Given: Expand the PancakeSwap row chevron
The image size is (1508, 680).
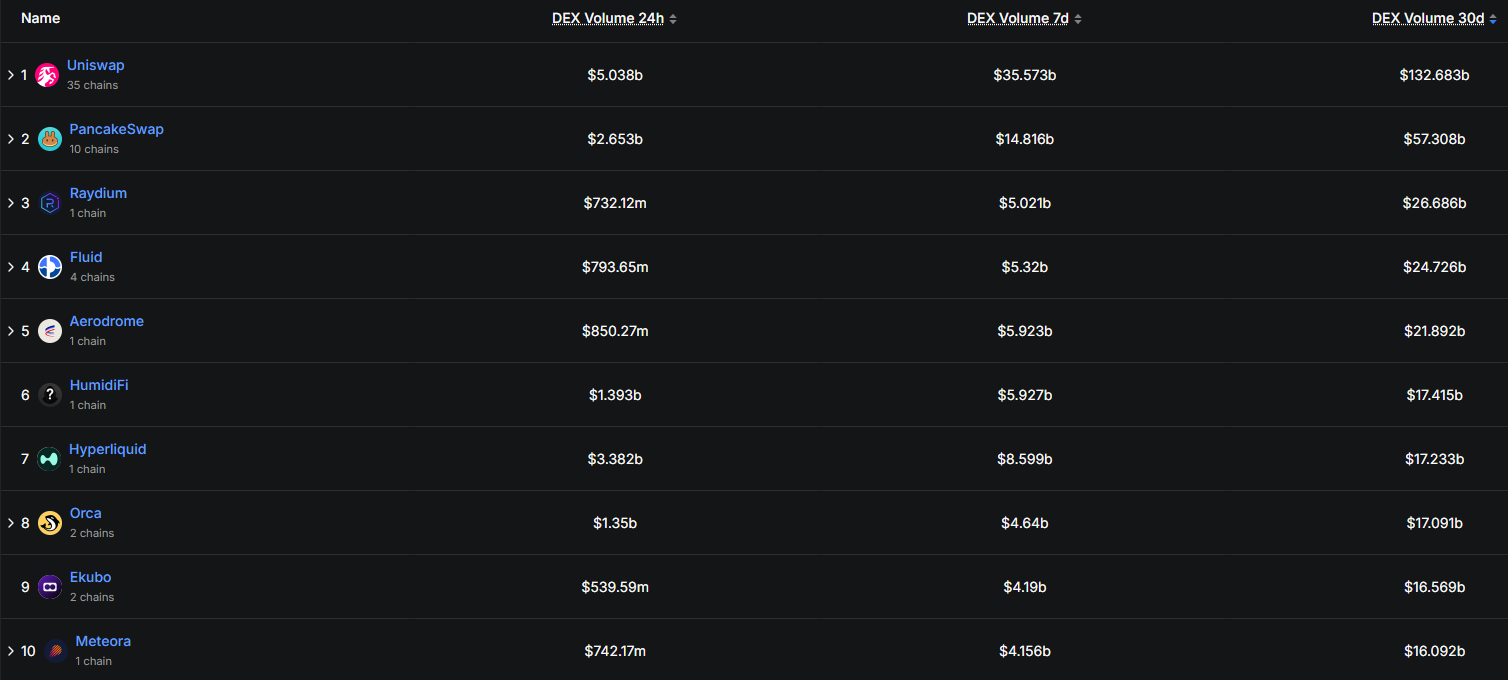Looking at the screenshot, I should [11, 139].
